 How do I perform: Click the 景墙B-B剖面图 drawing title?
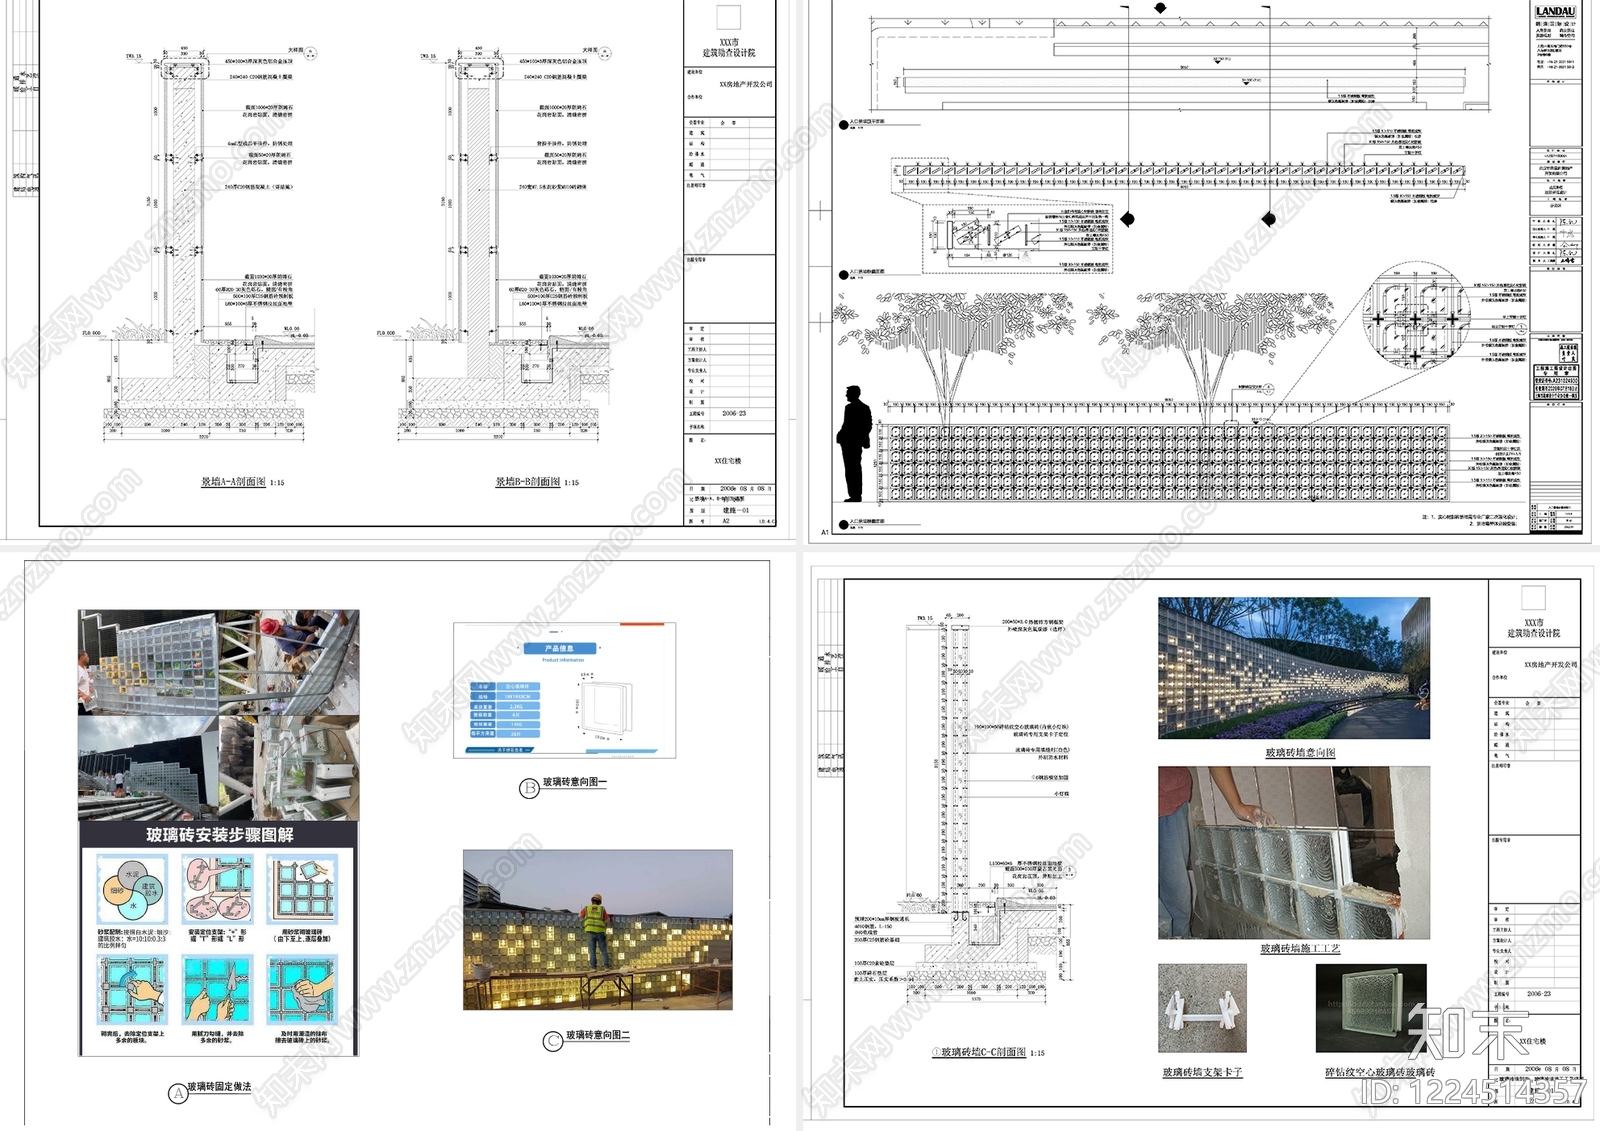[x=528, y=482]
